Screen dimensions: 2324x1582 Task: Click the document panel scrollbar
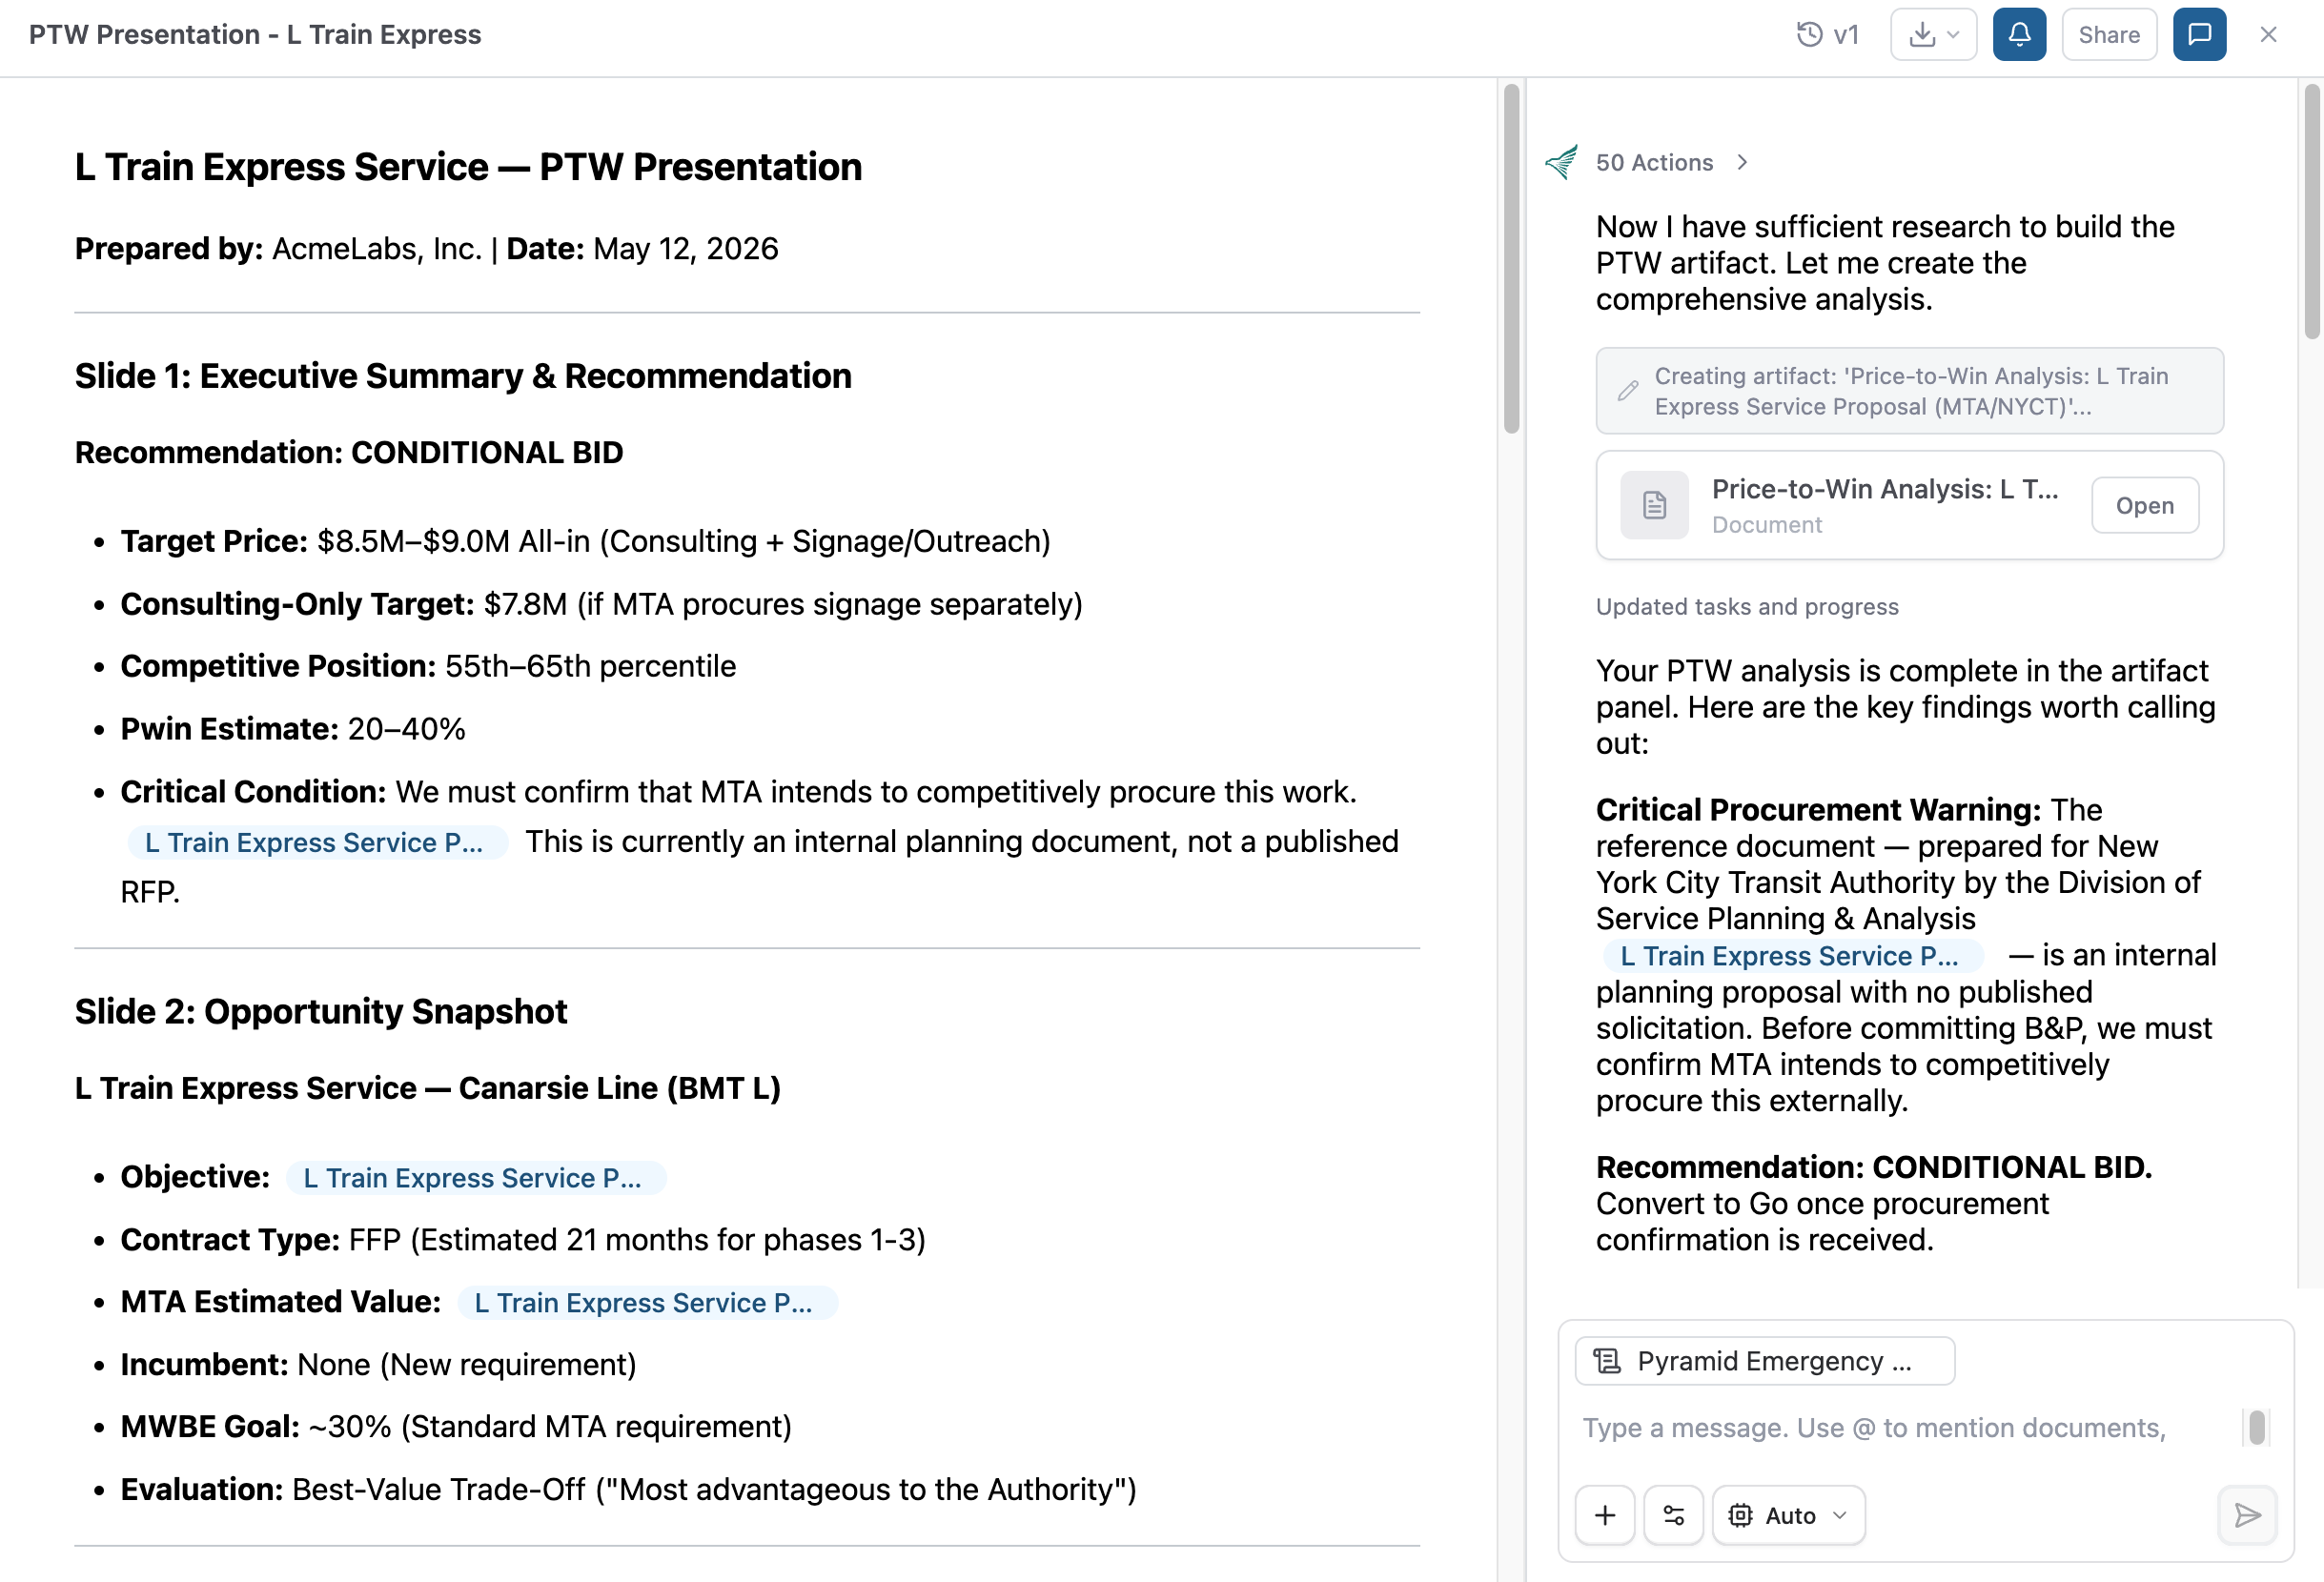pos(1511,259)
